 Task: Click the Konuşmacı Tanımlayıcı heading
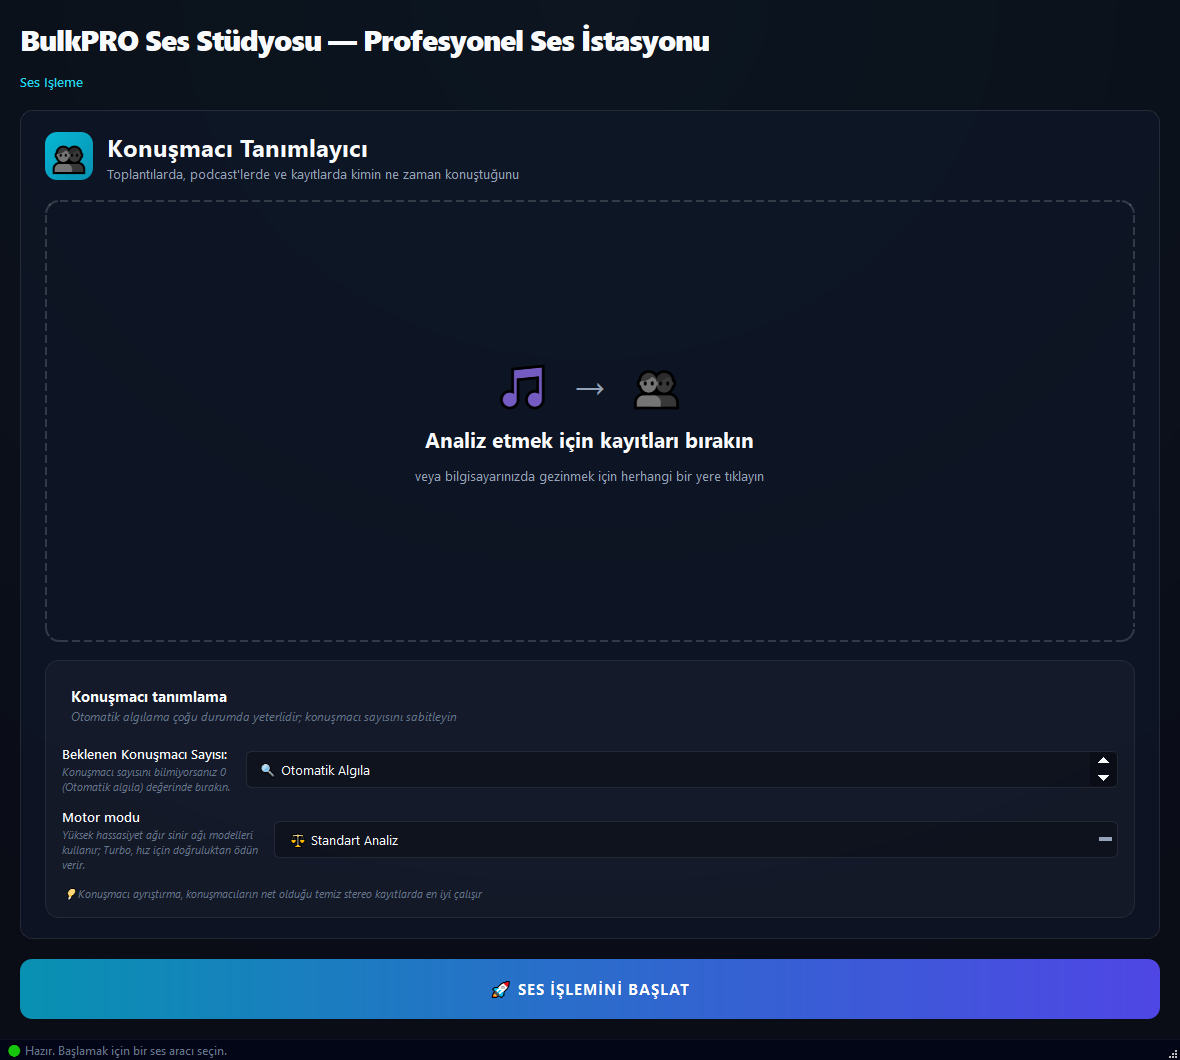237,149
